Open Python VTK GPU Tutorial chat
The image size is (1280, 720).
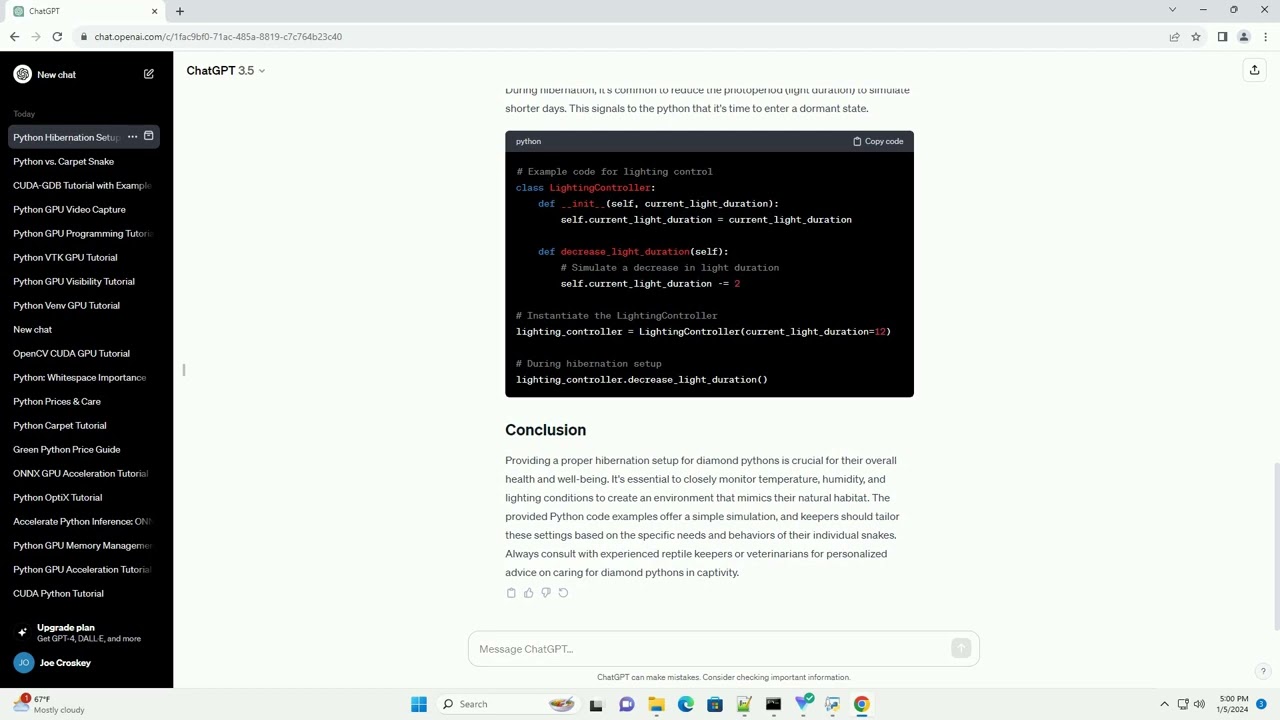tap(84, 257)
